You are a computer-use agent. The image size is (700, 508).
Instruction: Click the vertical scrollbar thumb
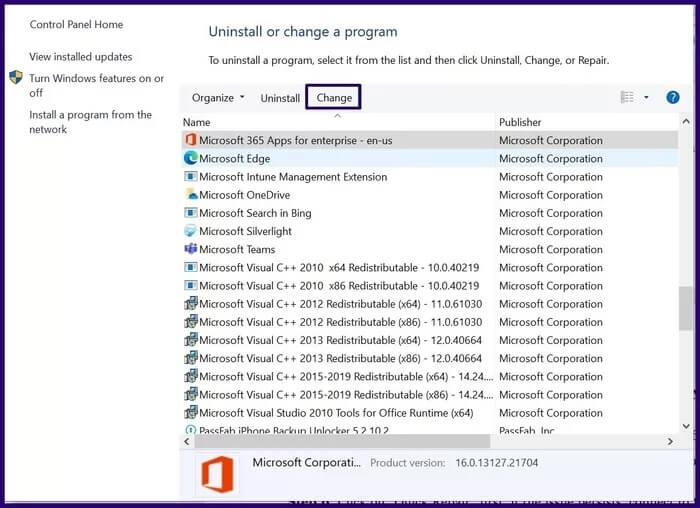pos(686,308)
